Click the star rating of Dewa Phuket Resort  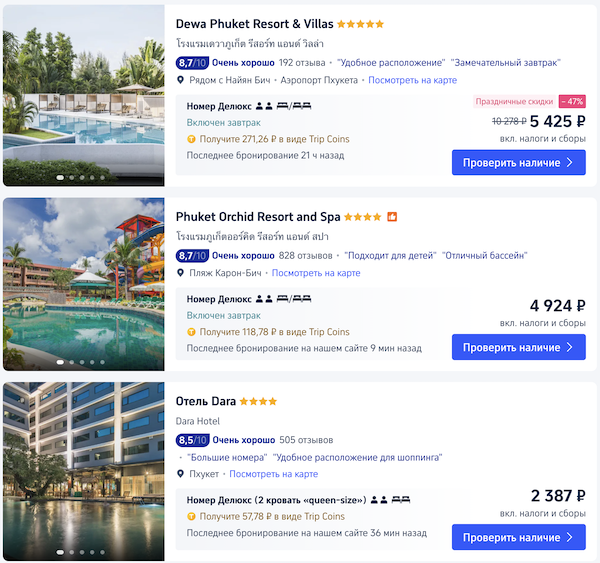(x=360, y=24)
